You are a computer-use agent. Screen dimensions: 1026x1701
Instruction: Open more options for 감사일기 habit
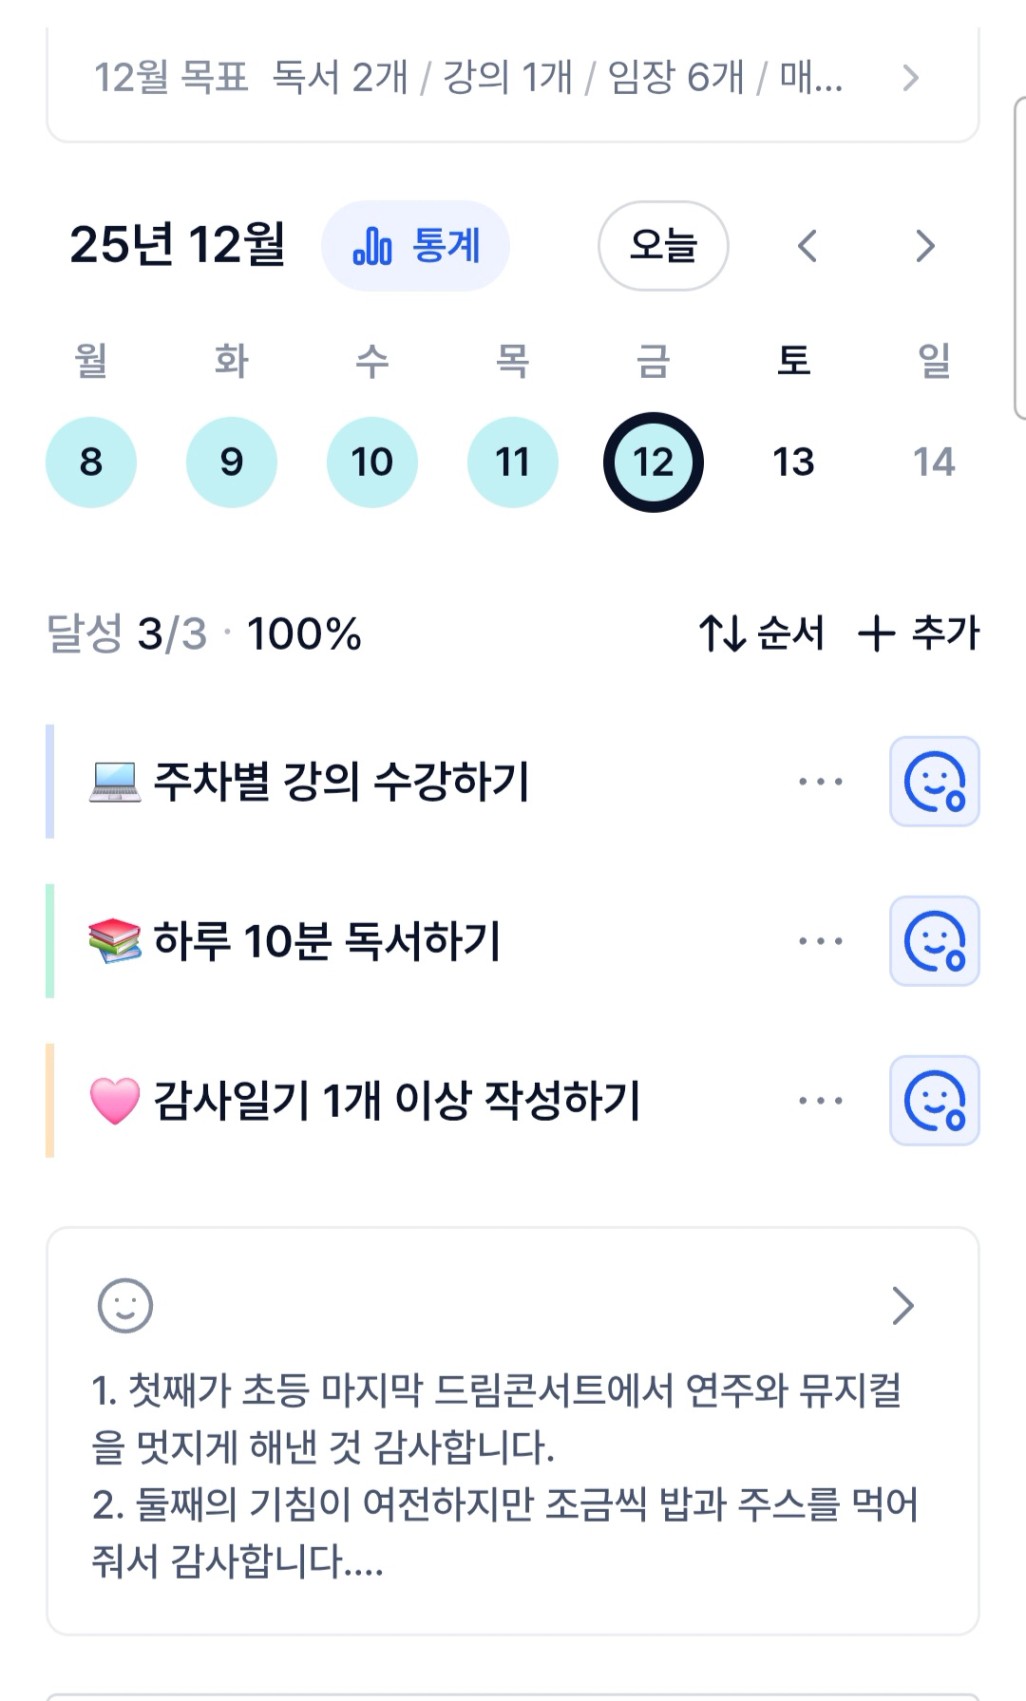pyautogui.click(x=820, y=1101)
